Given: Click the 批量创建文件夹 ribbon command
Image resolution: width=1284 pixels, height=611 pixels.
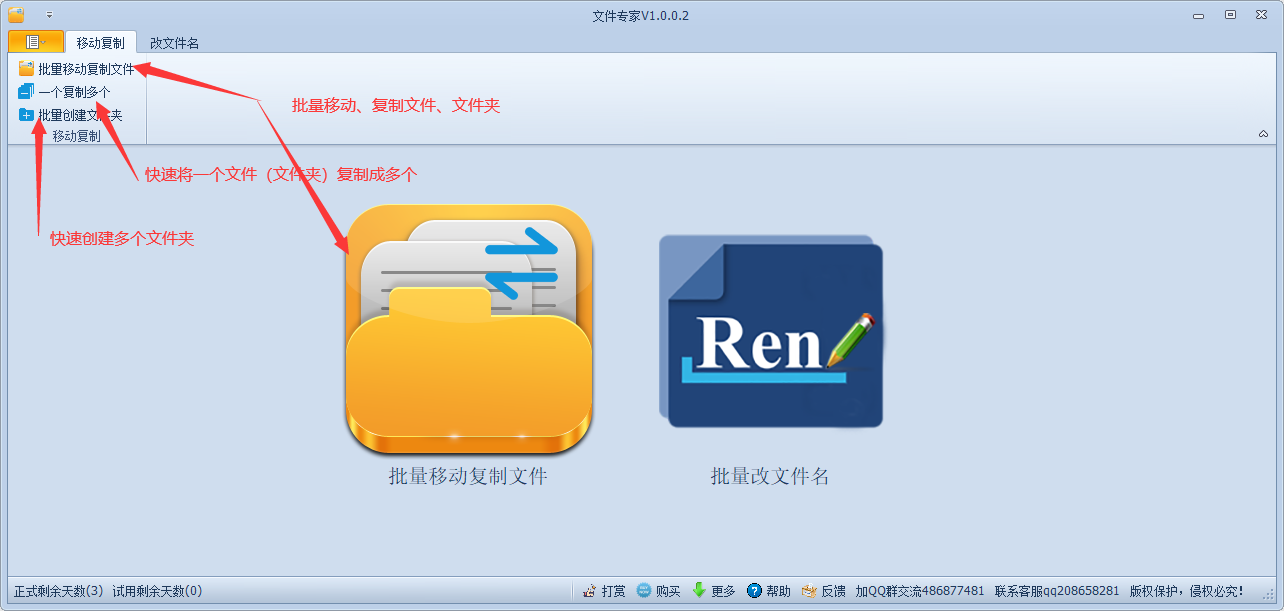Looking at the screenshot, I should click(x=70, y=115).
